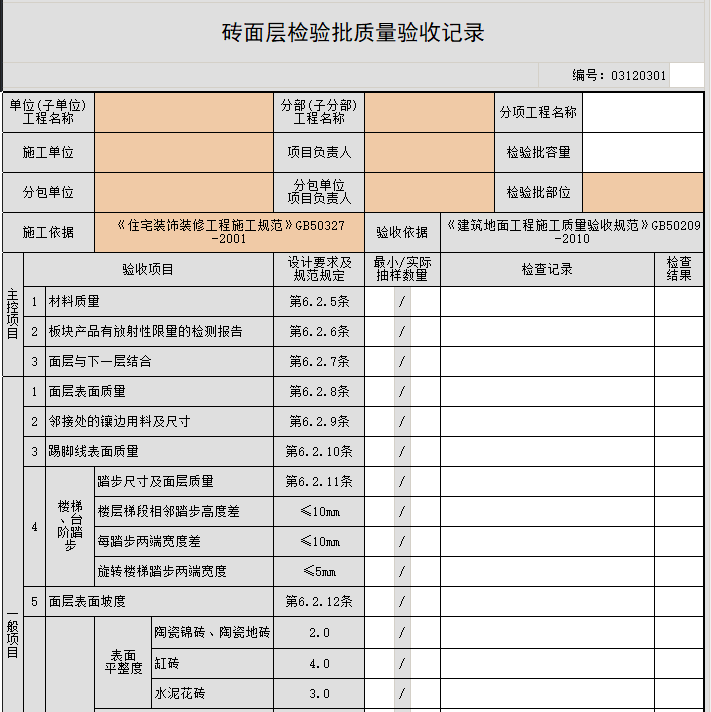Select the 每踏步两端宽度差 cell
711x712 pixels.
pyautogui.click(x=184, y=541)
